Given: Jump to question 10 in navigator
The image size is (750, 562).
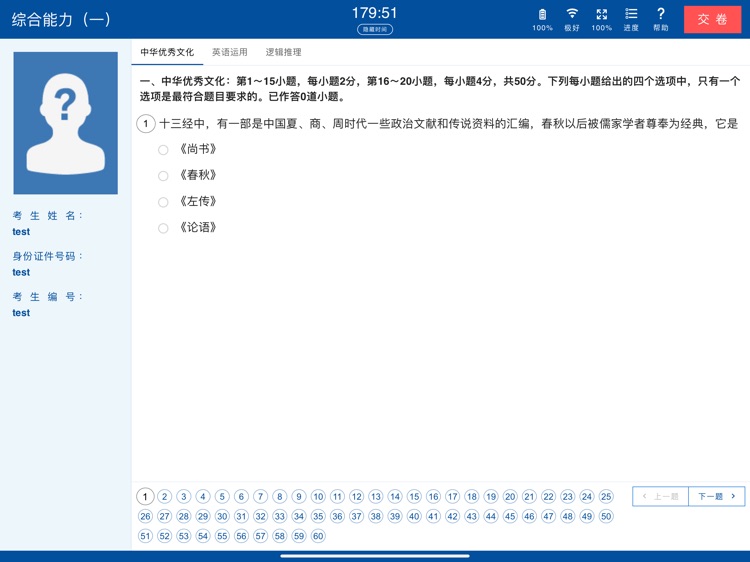Looking at the screenshot, I should click(x=318, y=496).
